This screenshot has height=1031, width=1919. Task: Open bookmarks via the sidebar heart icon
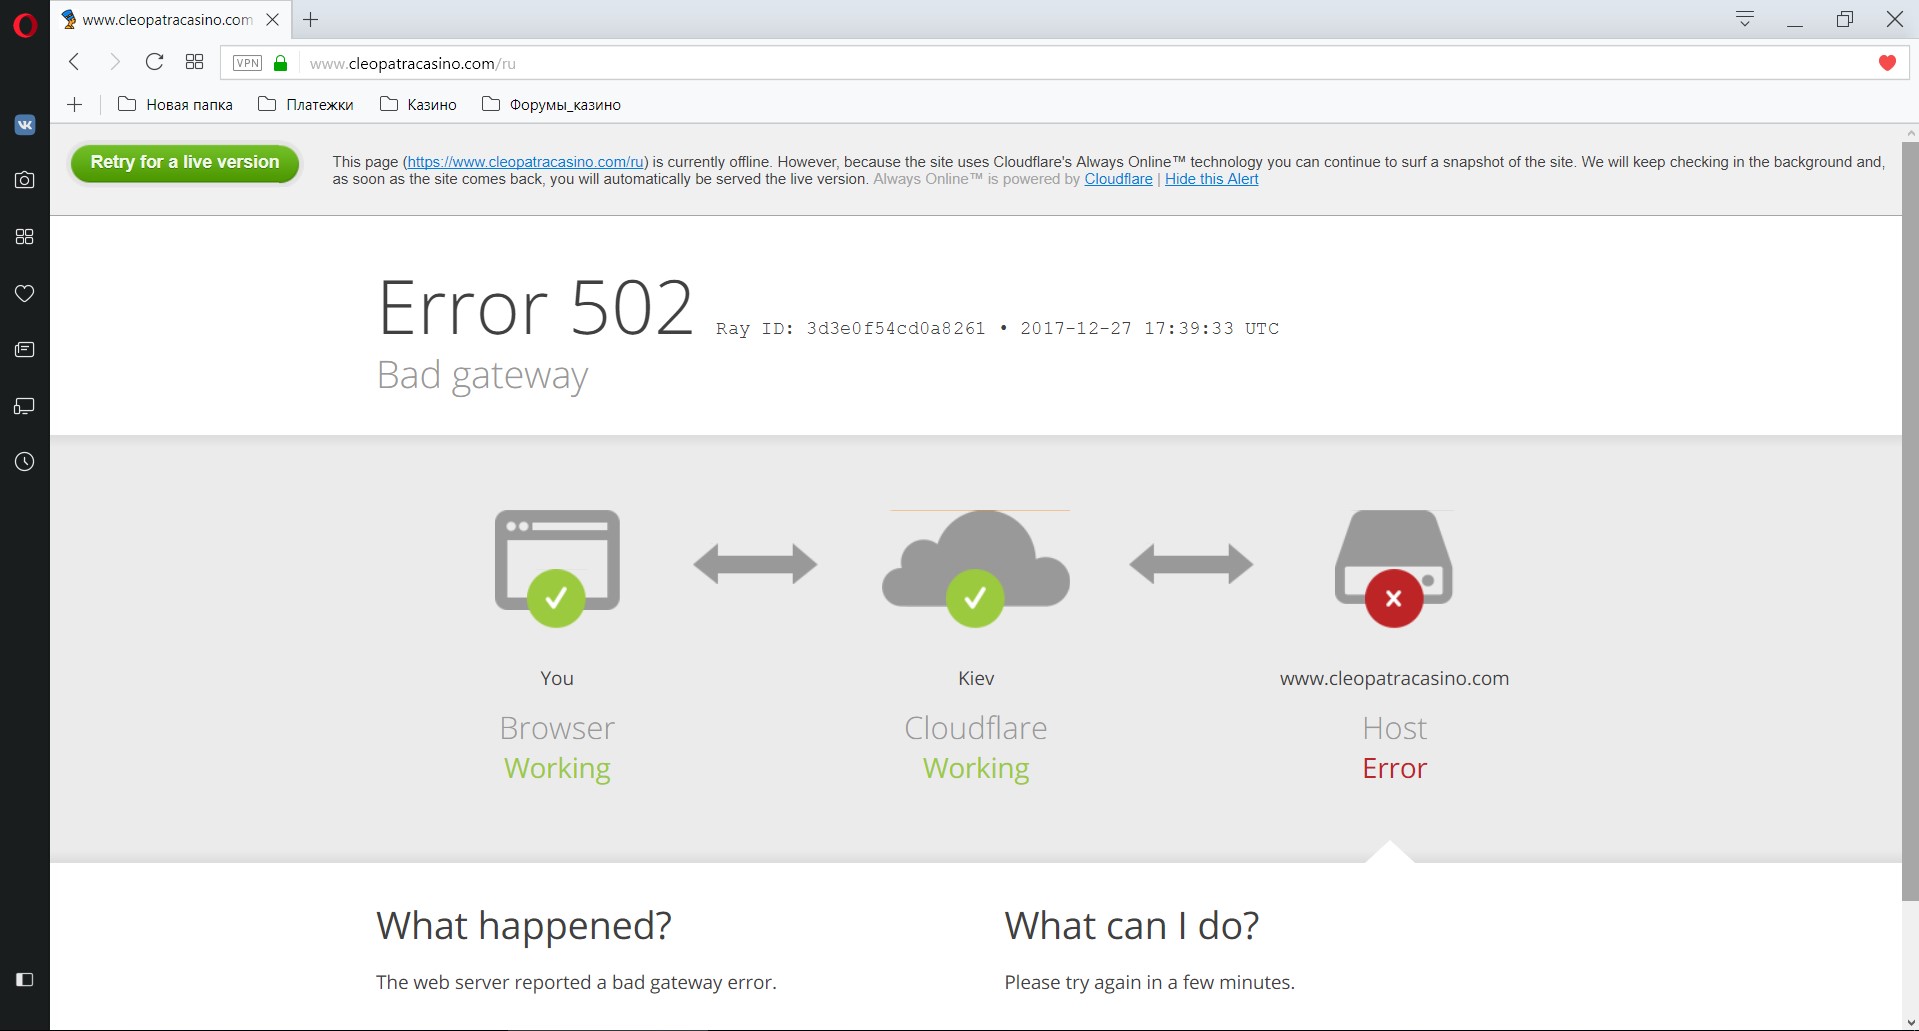25,293
